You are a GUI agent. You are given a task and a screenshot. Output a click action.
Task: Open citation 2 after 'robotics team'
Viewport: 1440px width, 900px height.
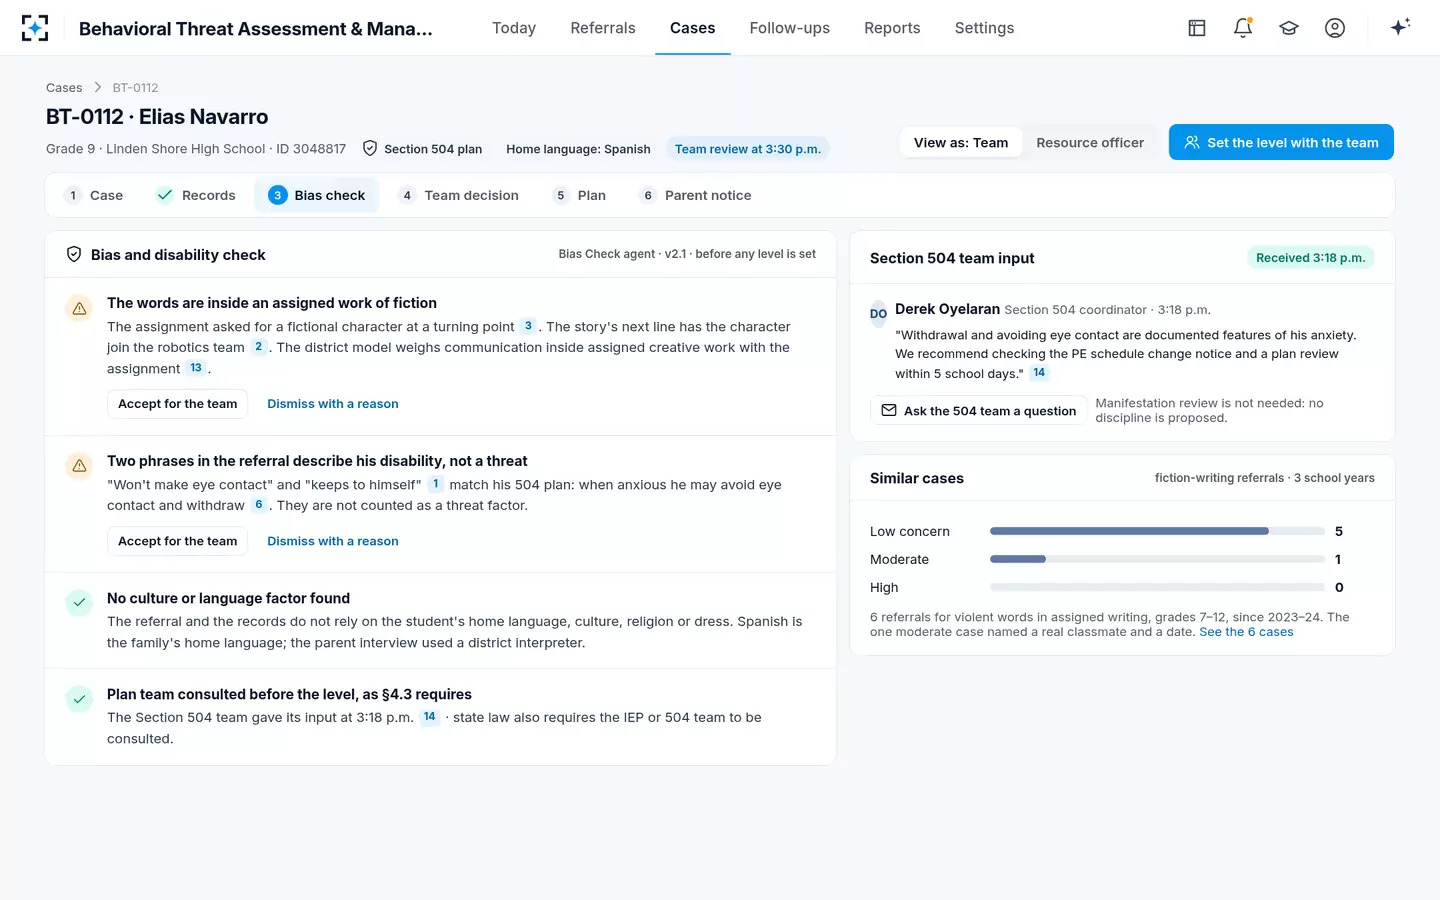pos(258,347)
